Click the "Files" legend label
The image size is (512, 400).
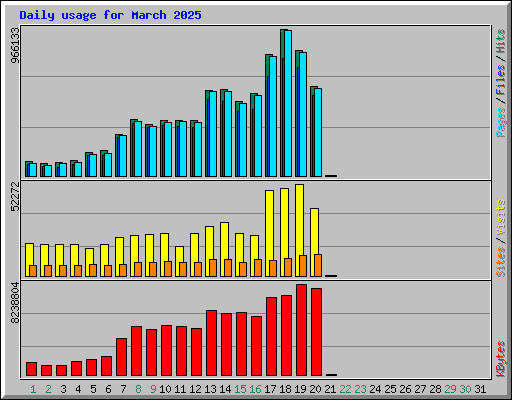click(500, 80)
